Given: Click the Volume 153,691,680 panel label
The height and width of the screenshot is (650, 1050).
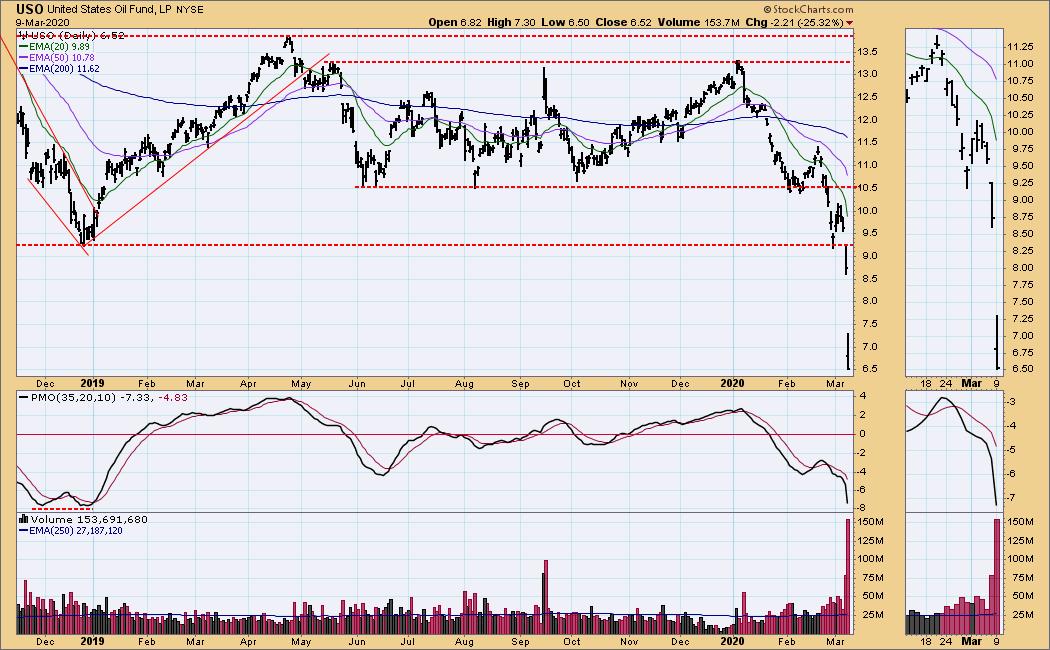Looking at the screenshot, I should point(89,519).
